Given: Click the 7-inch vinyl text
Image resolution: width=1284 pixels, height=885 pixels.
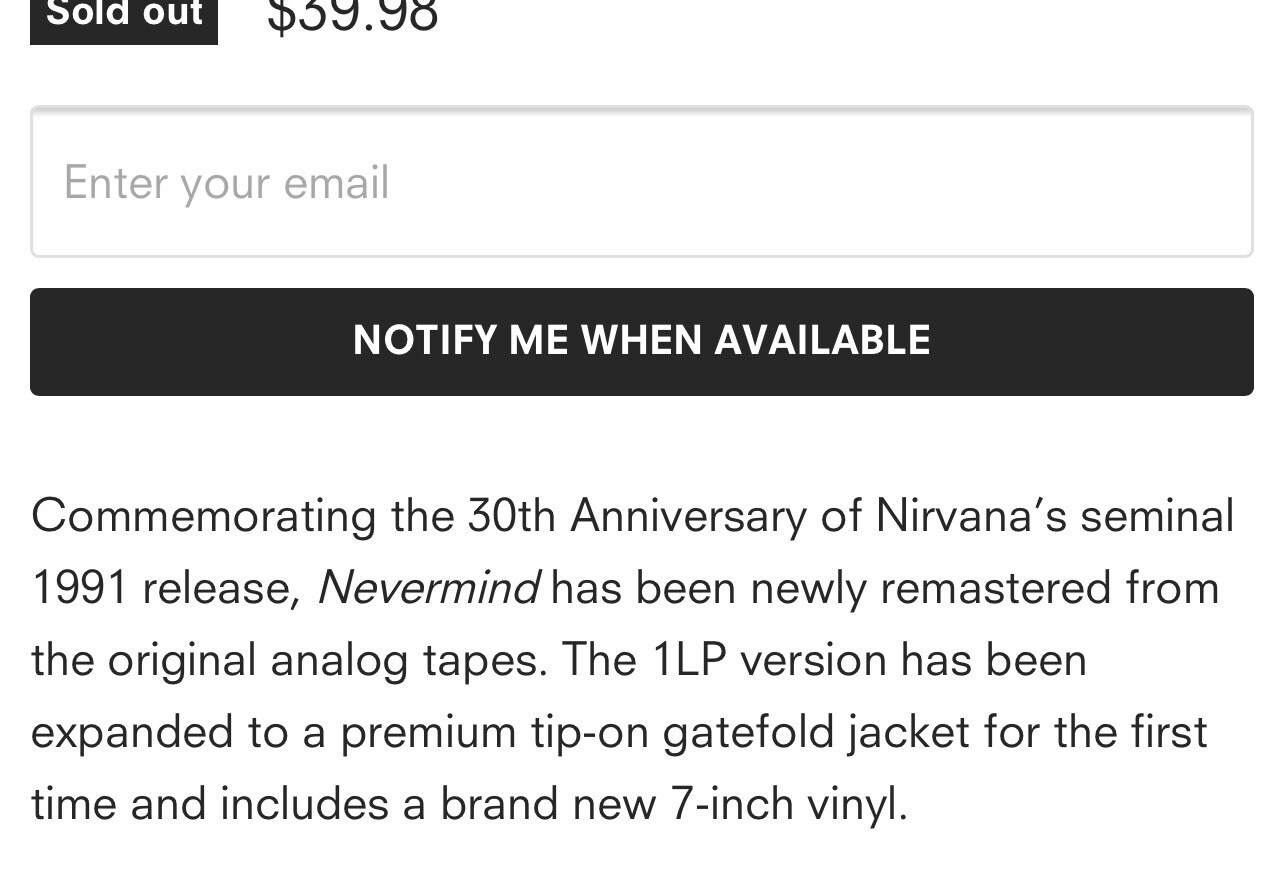Looking at the screenshot, I should 788,804.
